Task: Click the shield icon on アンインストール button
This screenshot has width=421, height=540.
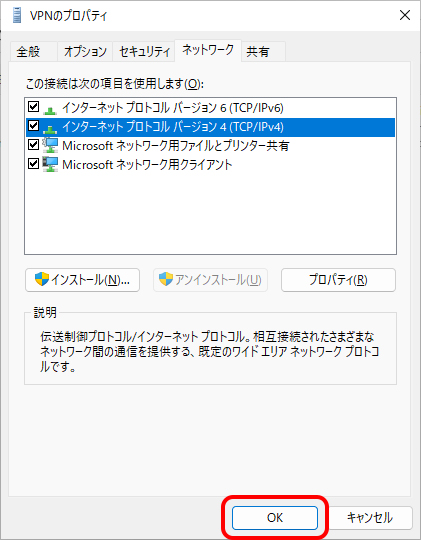Action: coord(166,280)
